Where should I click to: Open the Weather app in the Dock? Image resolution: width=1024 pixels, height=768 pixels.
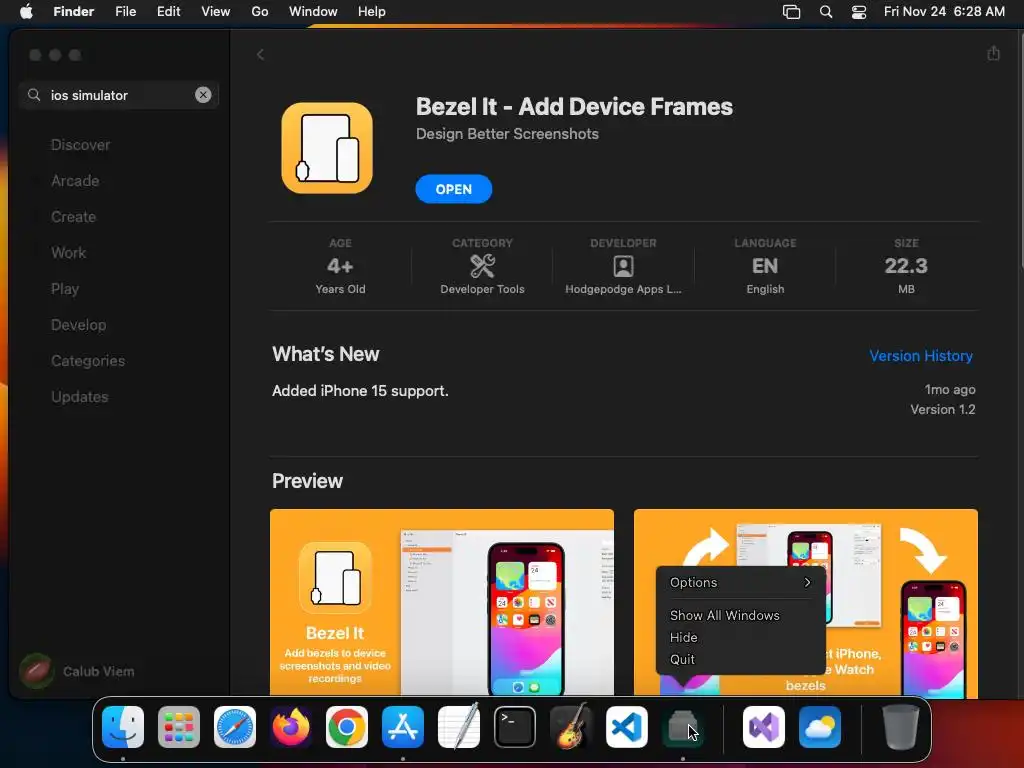(x=820, y=727)
